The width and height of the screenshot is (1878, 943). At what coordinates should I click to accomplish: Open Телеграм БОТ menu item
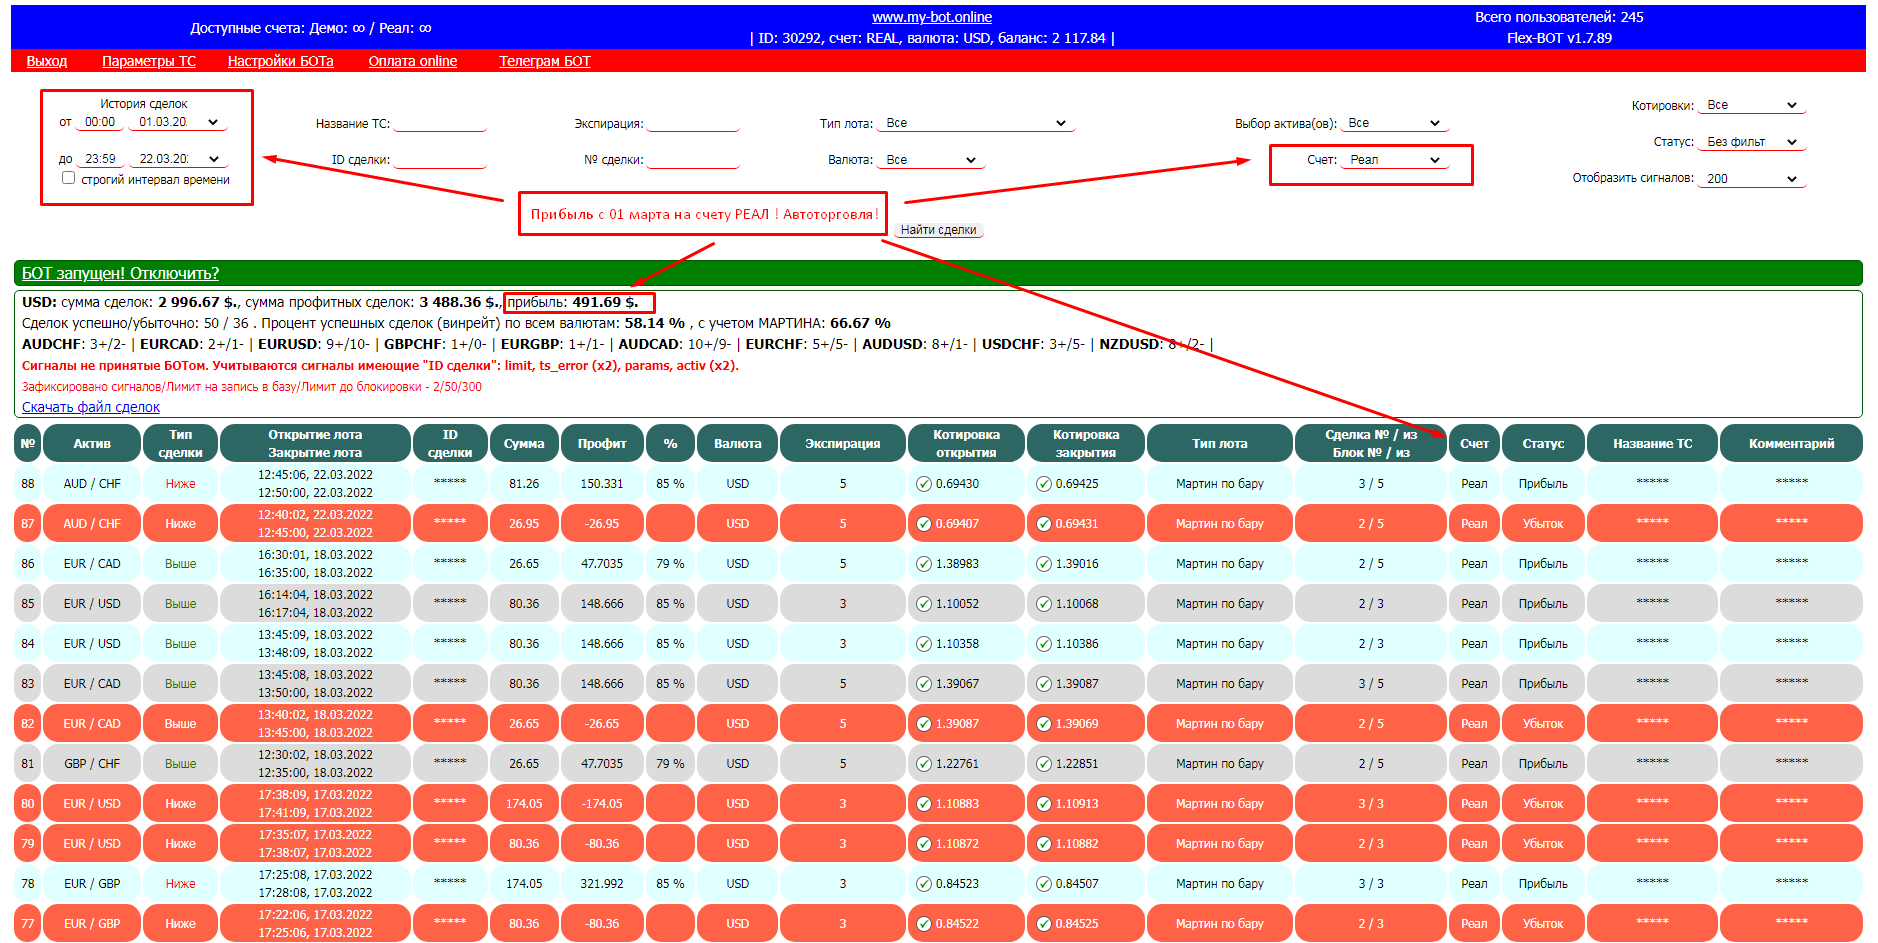[x=545, y=61]
